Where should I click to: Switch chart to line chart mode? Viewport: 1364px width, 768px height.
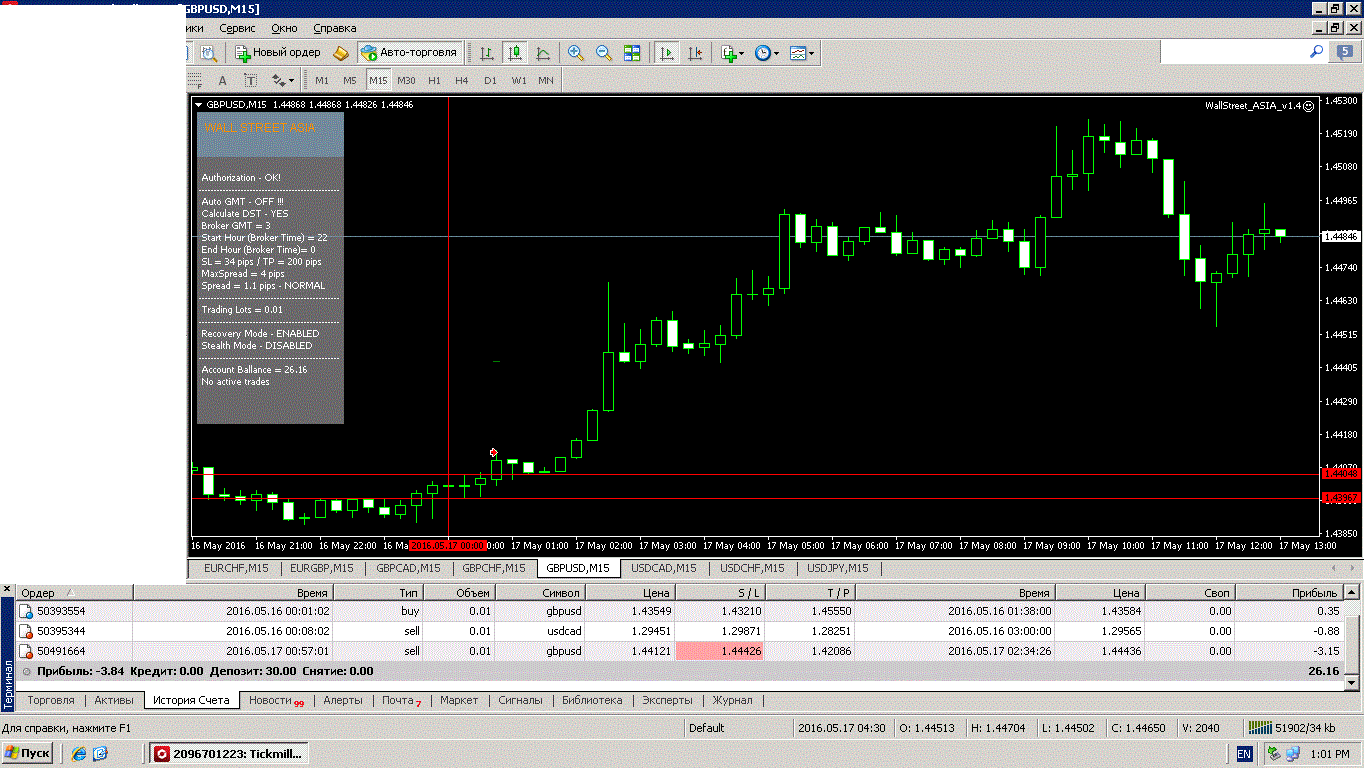(x=543, y=53)
